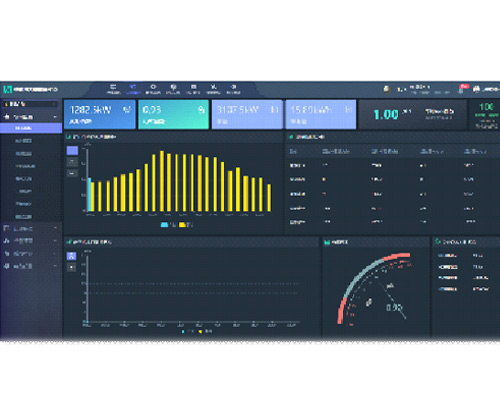
Task: Toggle the cyan series in bar chart legend
Action: coord(168,225)
